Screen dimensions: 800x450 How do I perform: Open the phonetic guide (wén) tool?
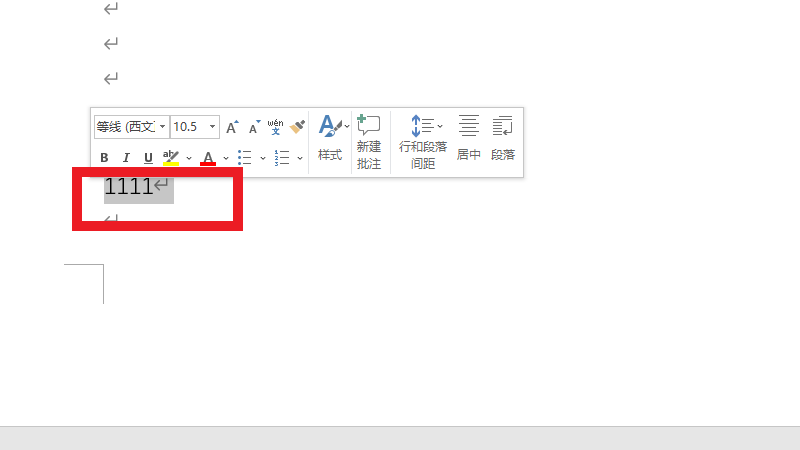(x=275, y=126)
